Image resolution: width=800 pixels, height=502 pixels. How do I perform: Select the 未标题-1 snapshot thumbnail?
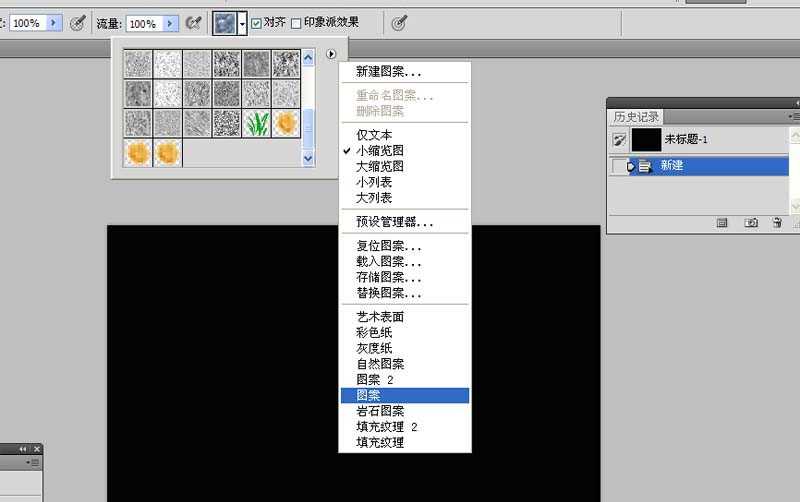(647, 140)
